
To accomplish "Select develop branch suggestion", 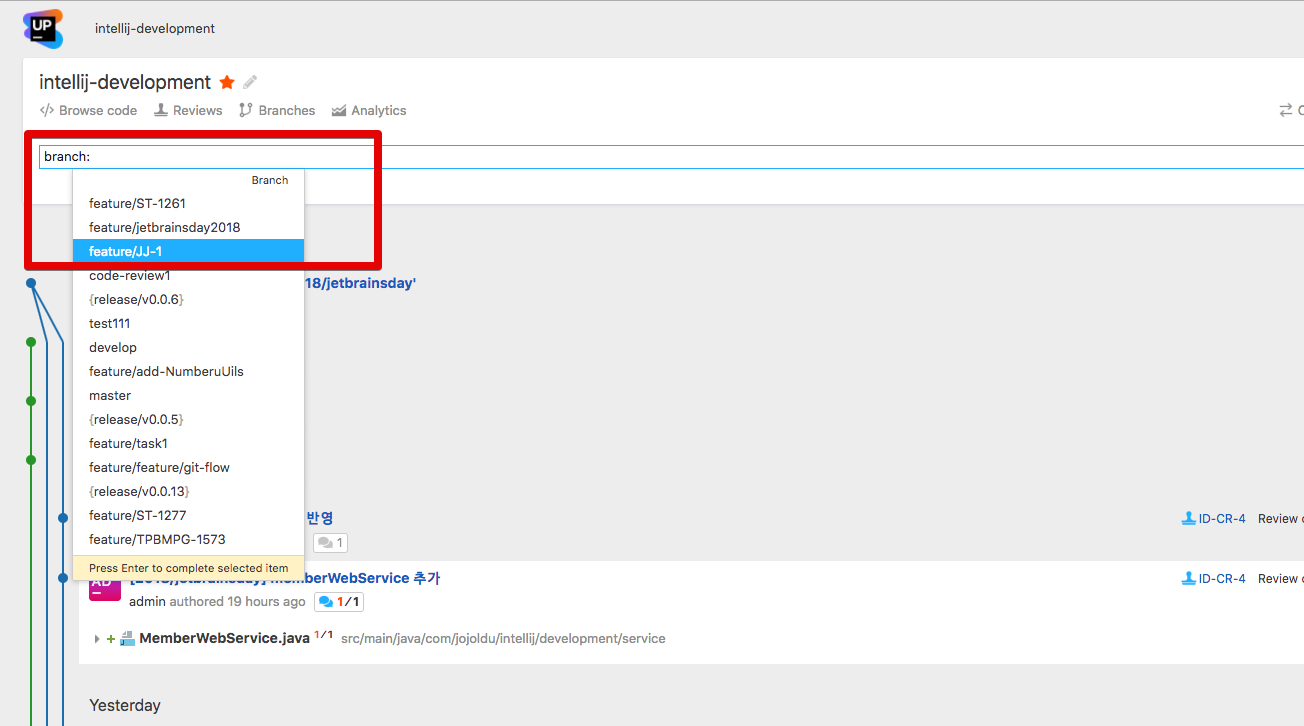I will [188, 347].
